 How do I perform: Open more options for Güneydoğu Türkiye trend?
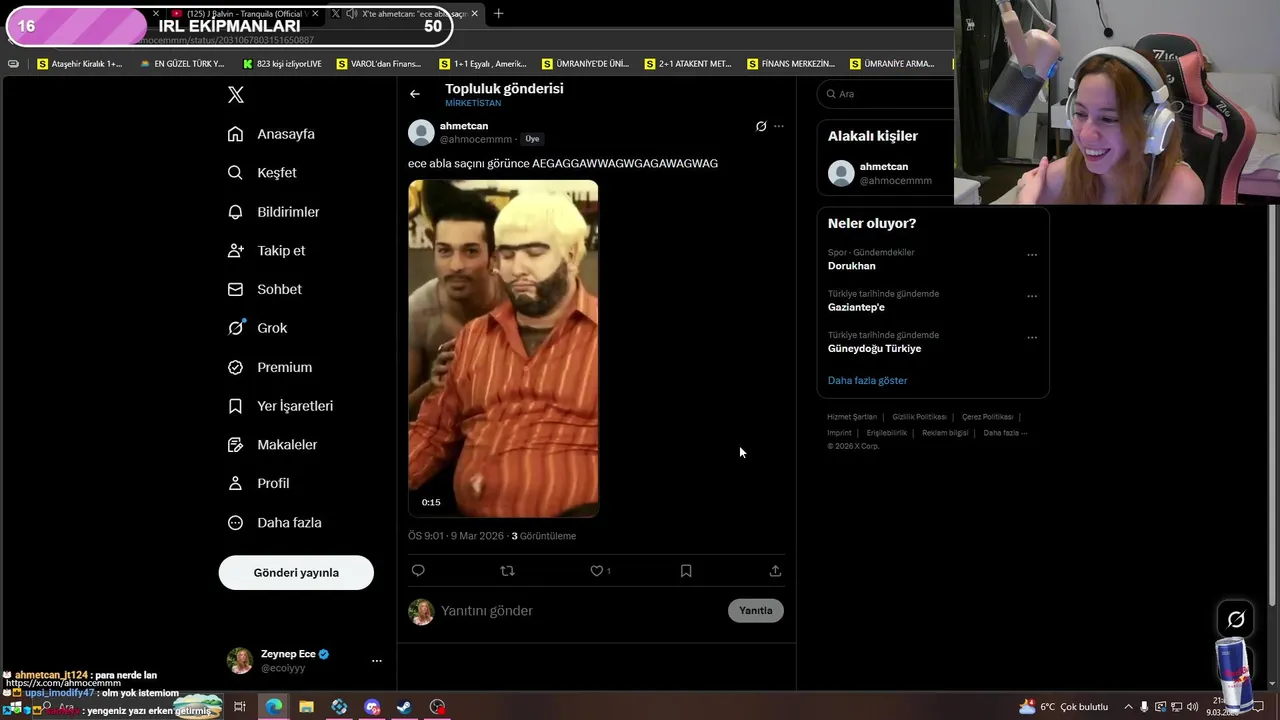1032,338
